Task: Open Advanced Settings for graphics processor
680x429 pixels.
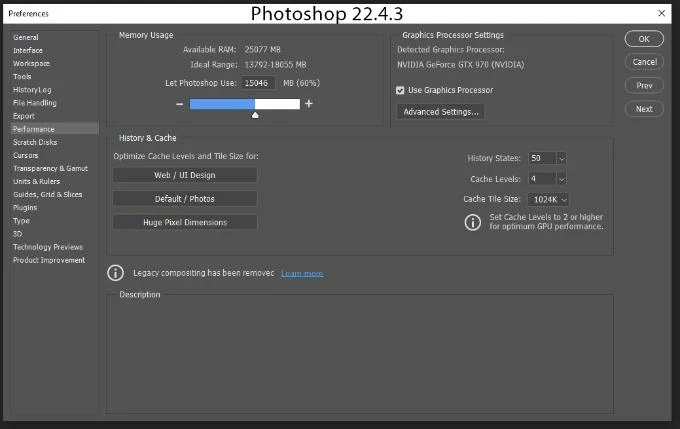Action: pos(441,111)
